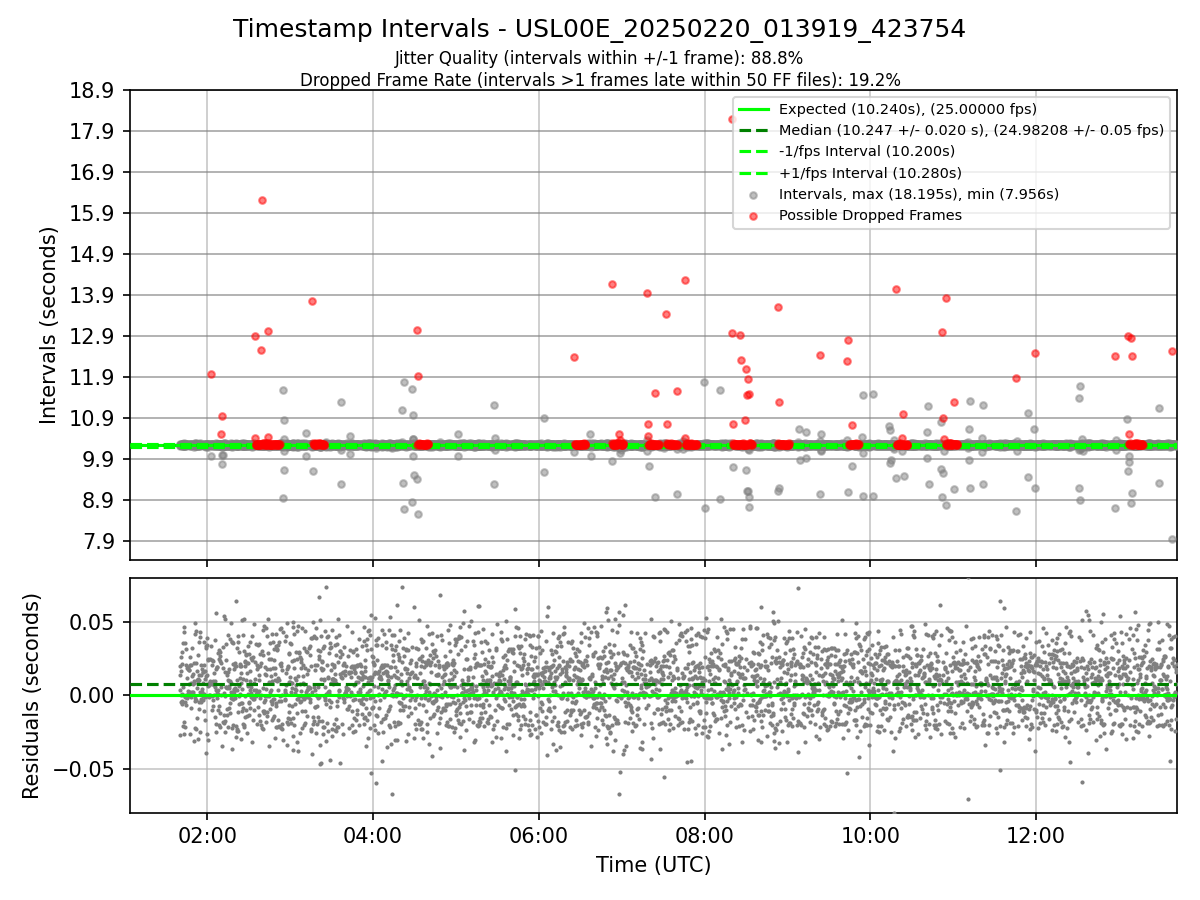Select the 'Jitter Quality' 88.8% subtitle line
This screenshot has width=1200, height=900.
pyautogui.click(x=599, y=58)
